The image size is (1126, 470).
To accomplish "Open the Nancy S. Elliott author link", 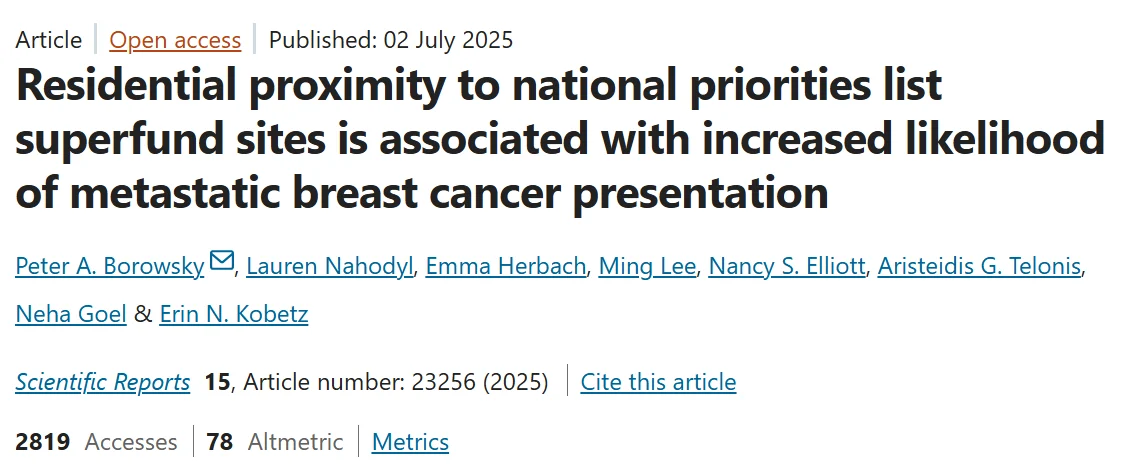I will coord(786,266).
